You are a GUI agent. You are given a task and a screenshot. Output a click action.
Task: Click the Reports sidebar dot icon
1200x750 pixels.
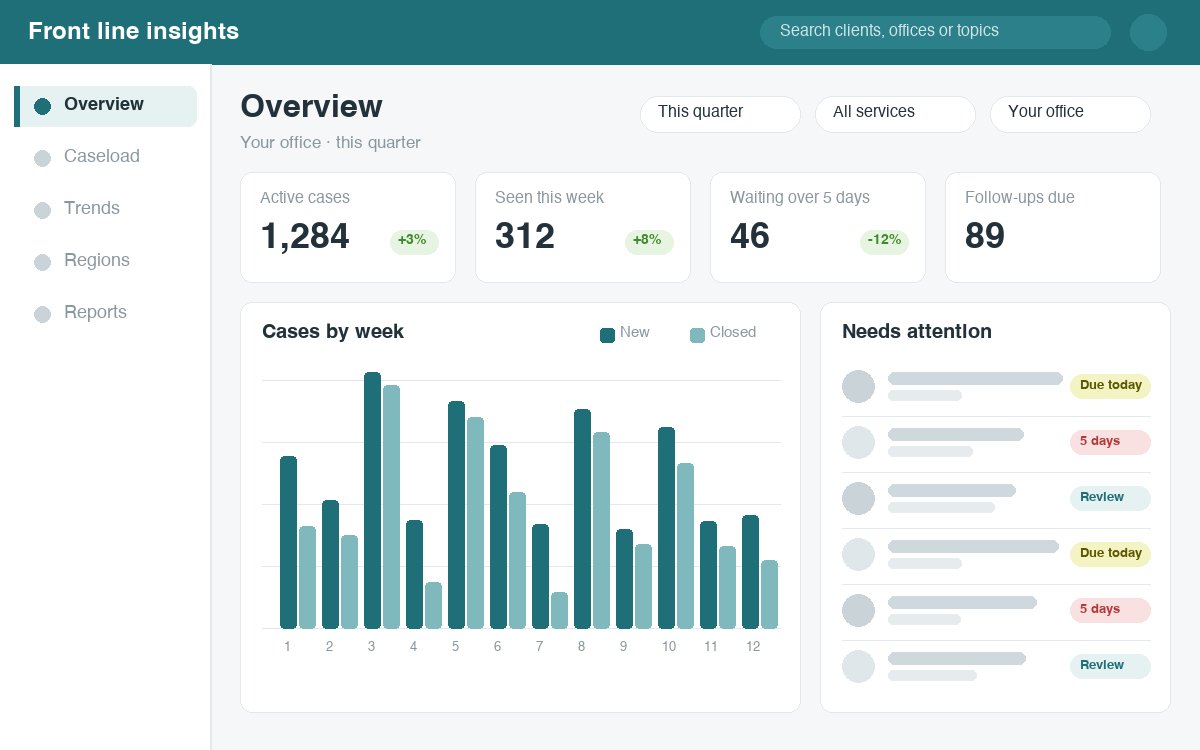pos(42,314)
